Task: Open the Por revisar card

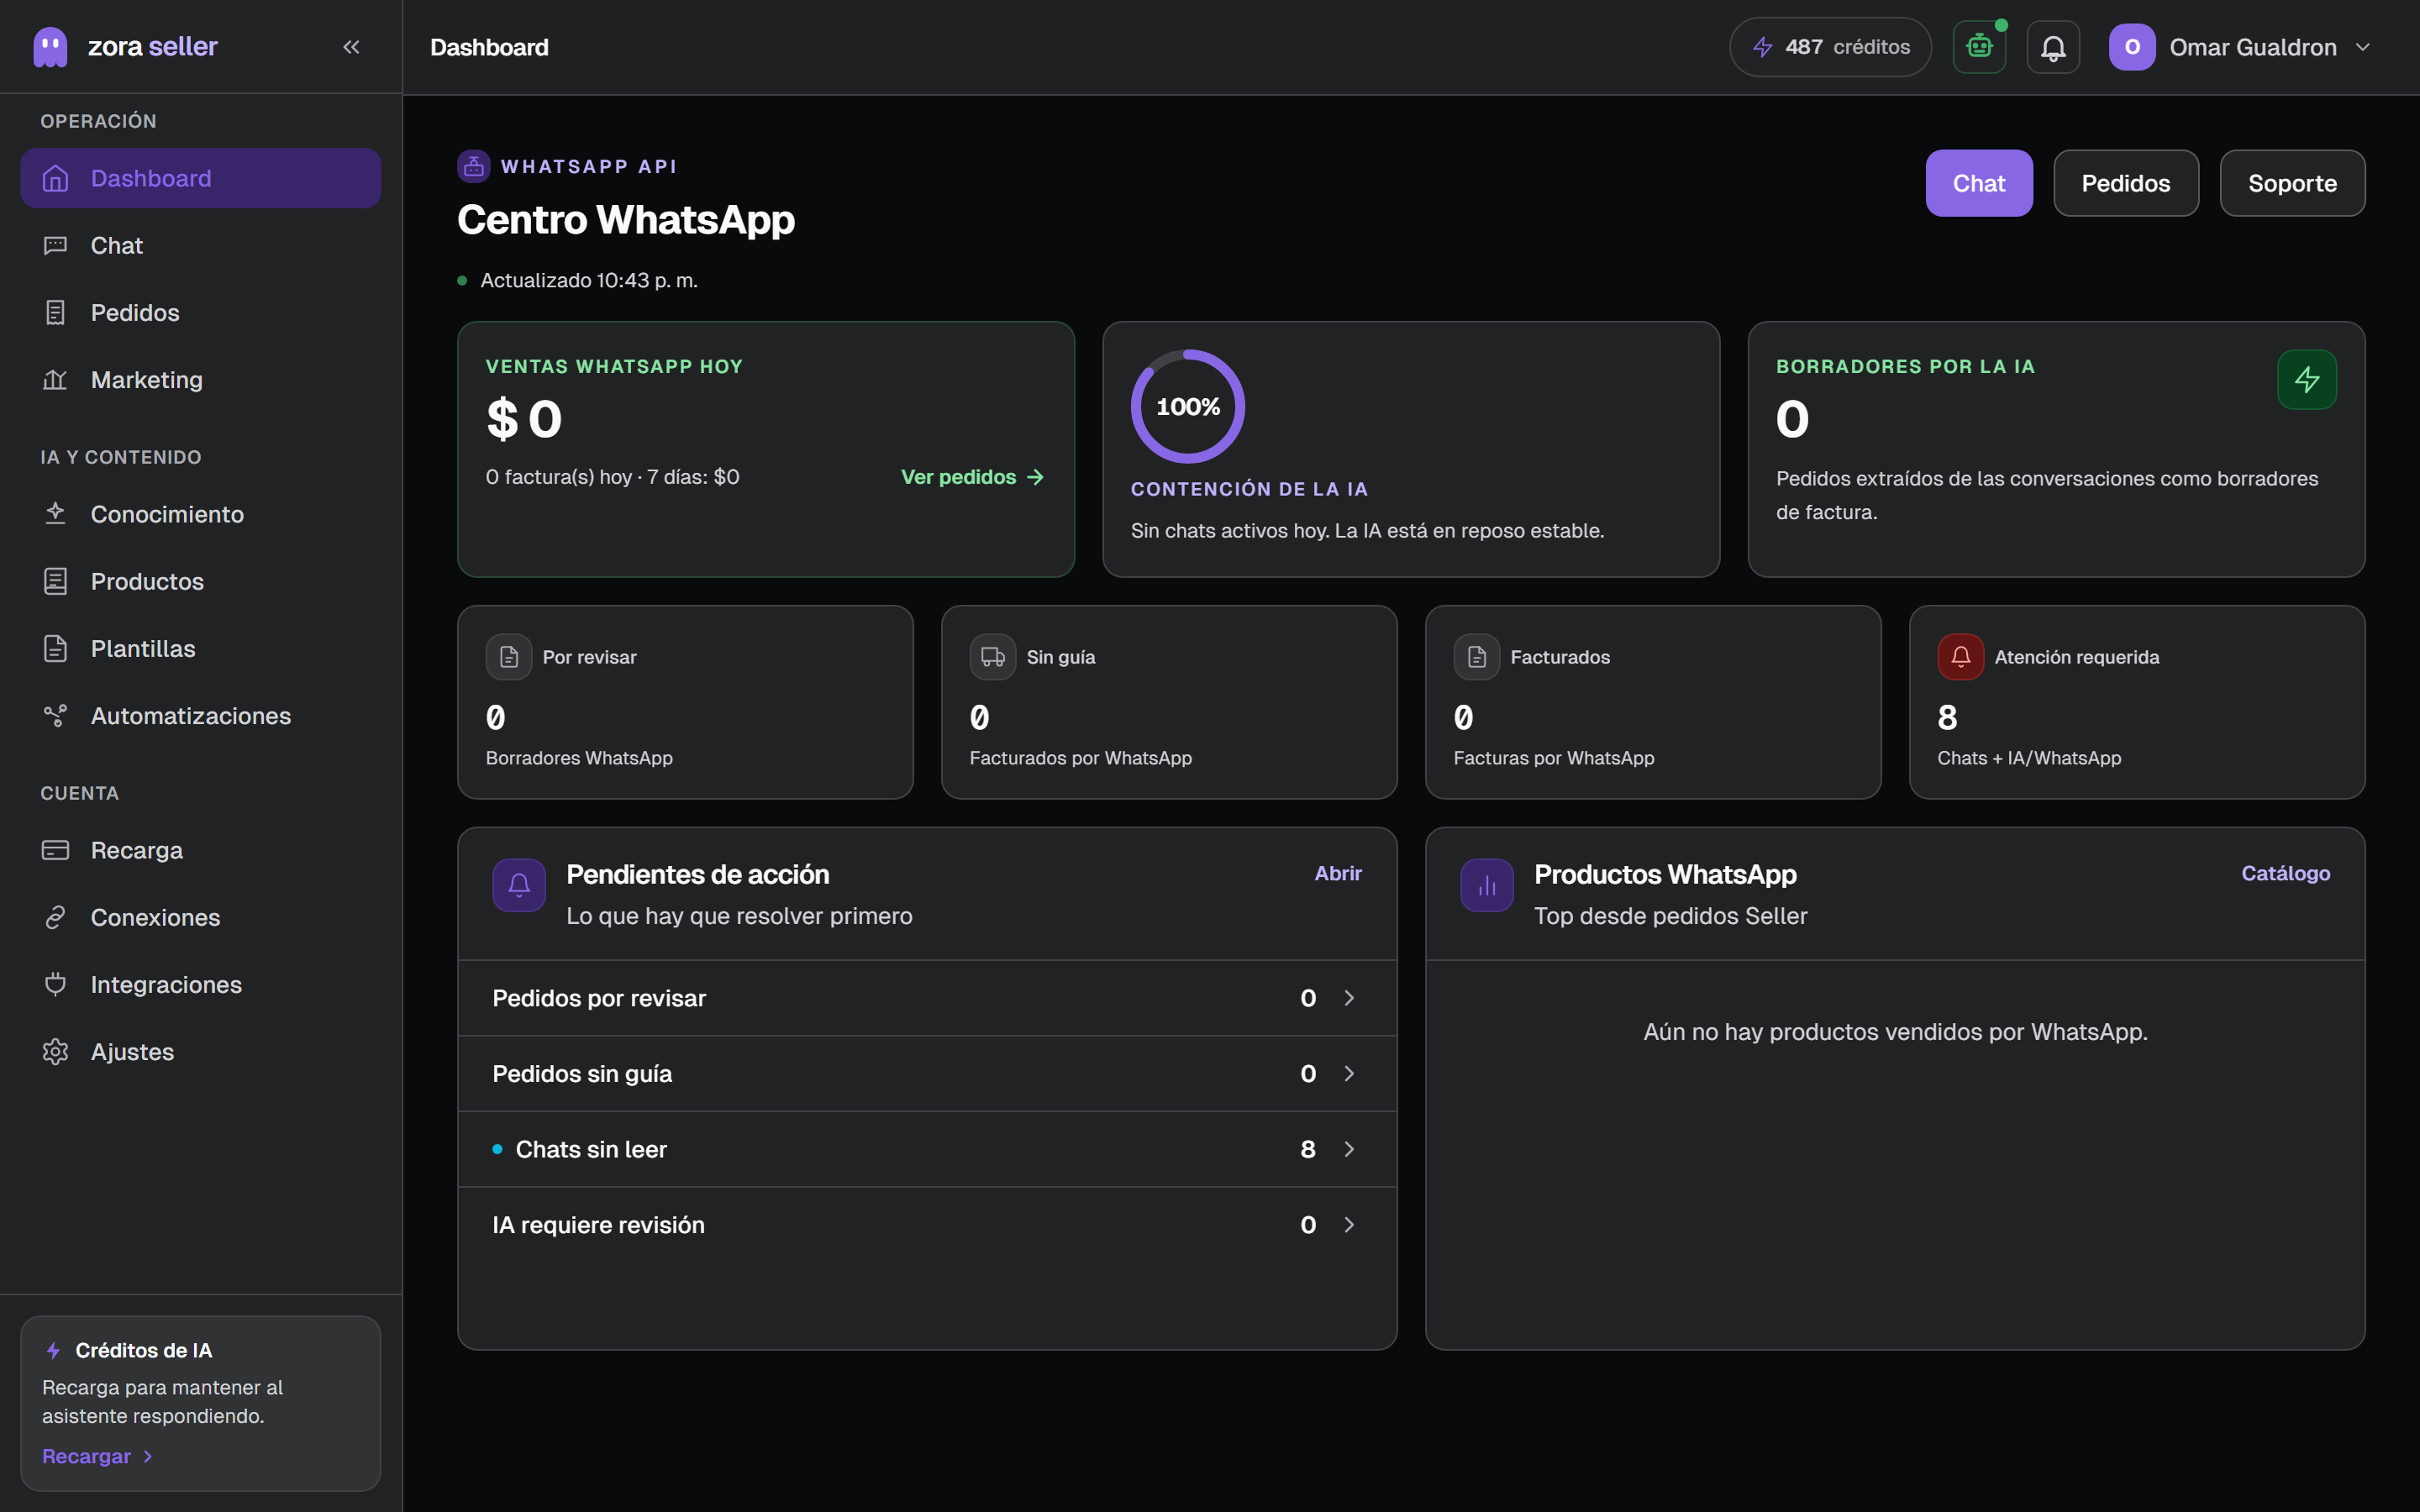Action: [685, 702]
